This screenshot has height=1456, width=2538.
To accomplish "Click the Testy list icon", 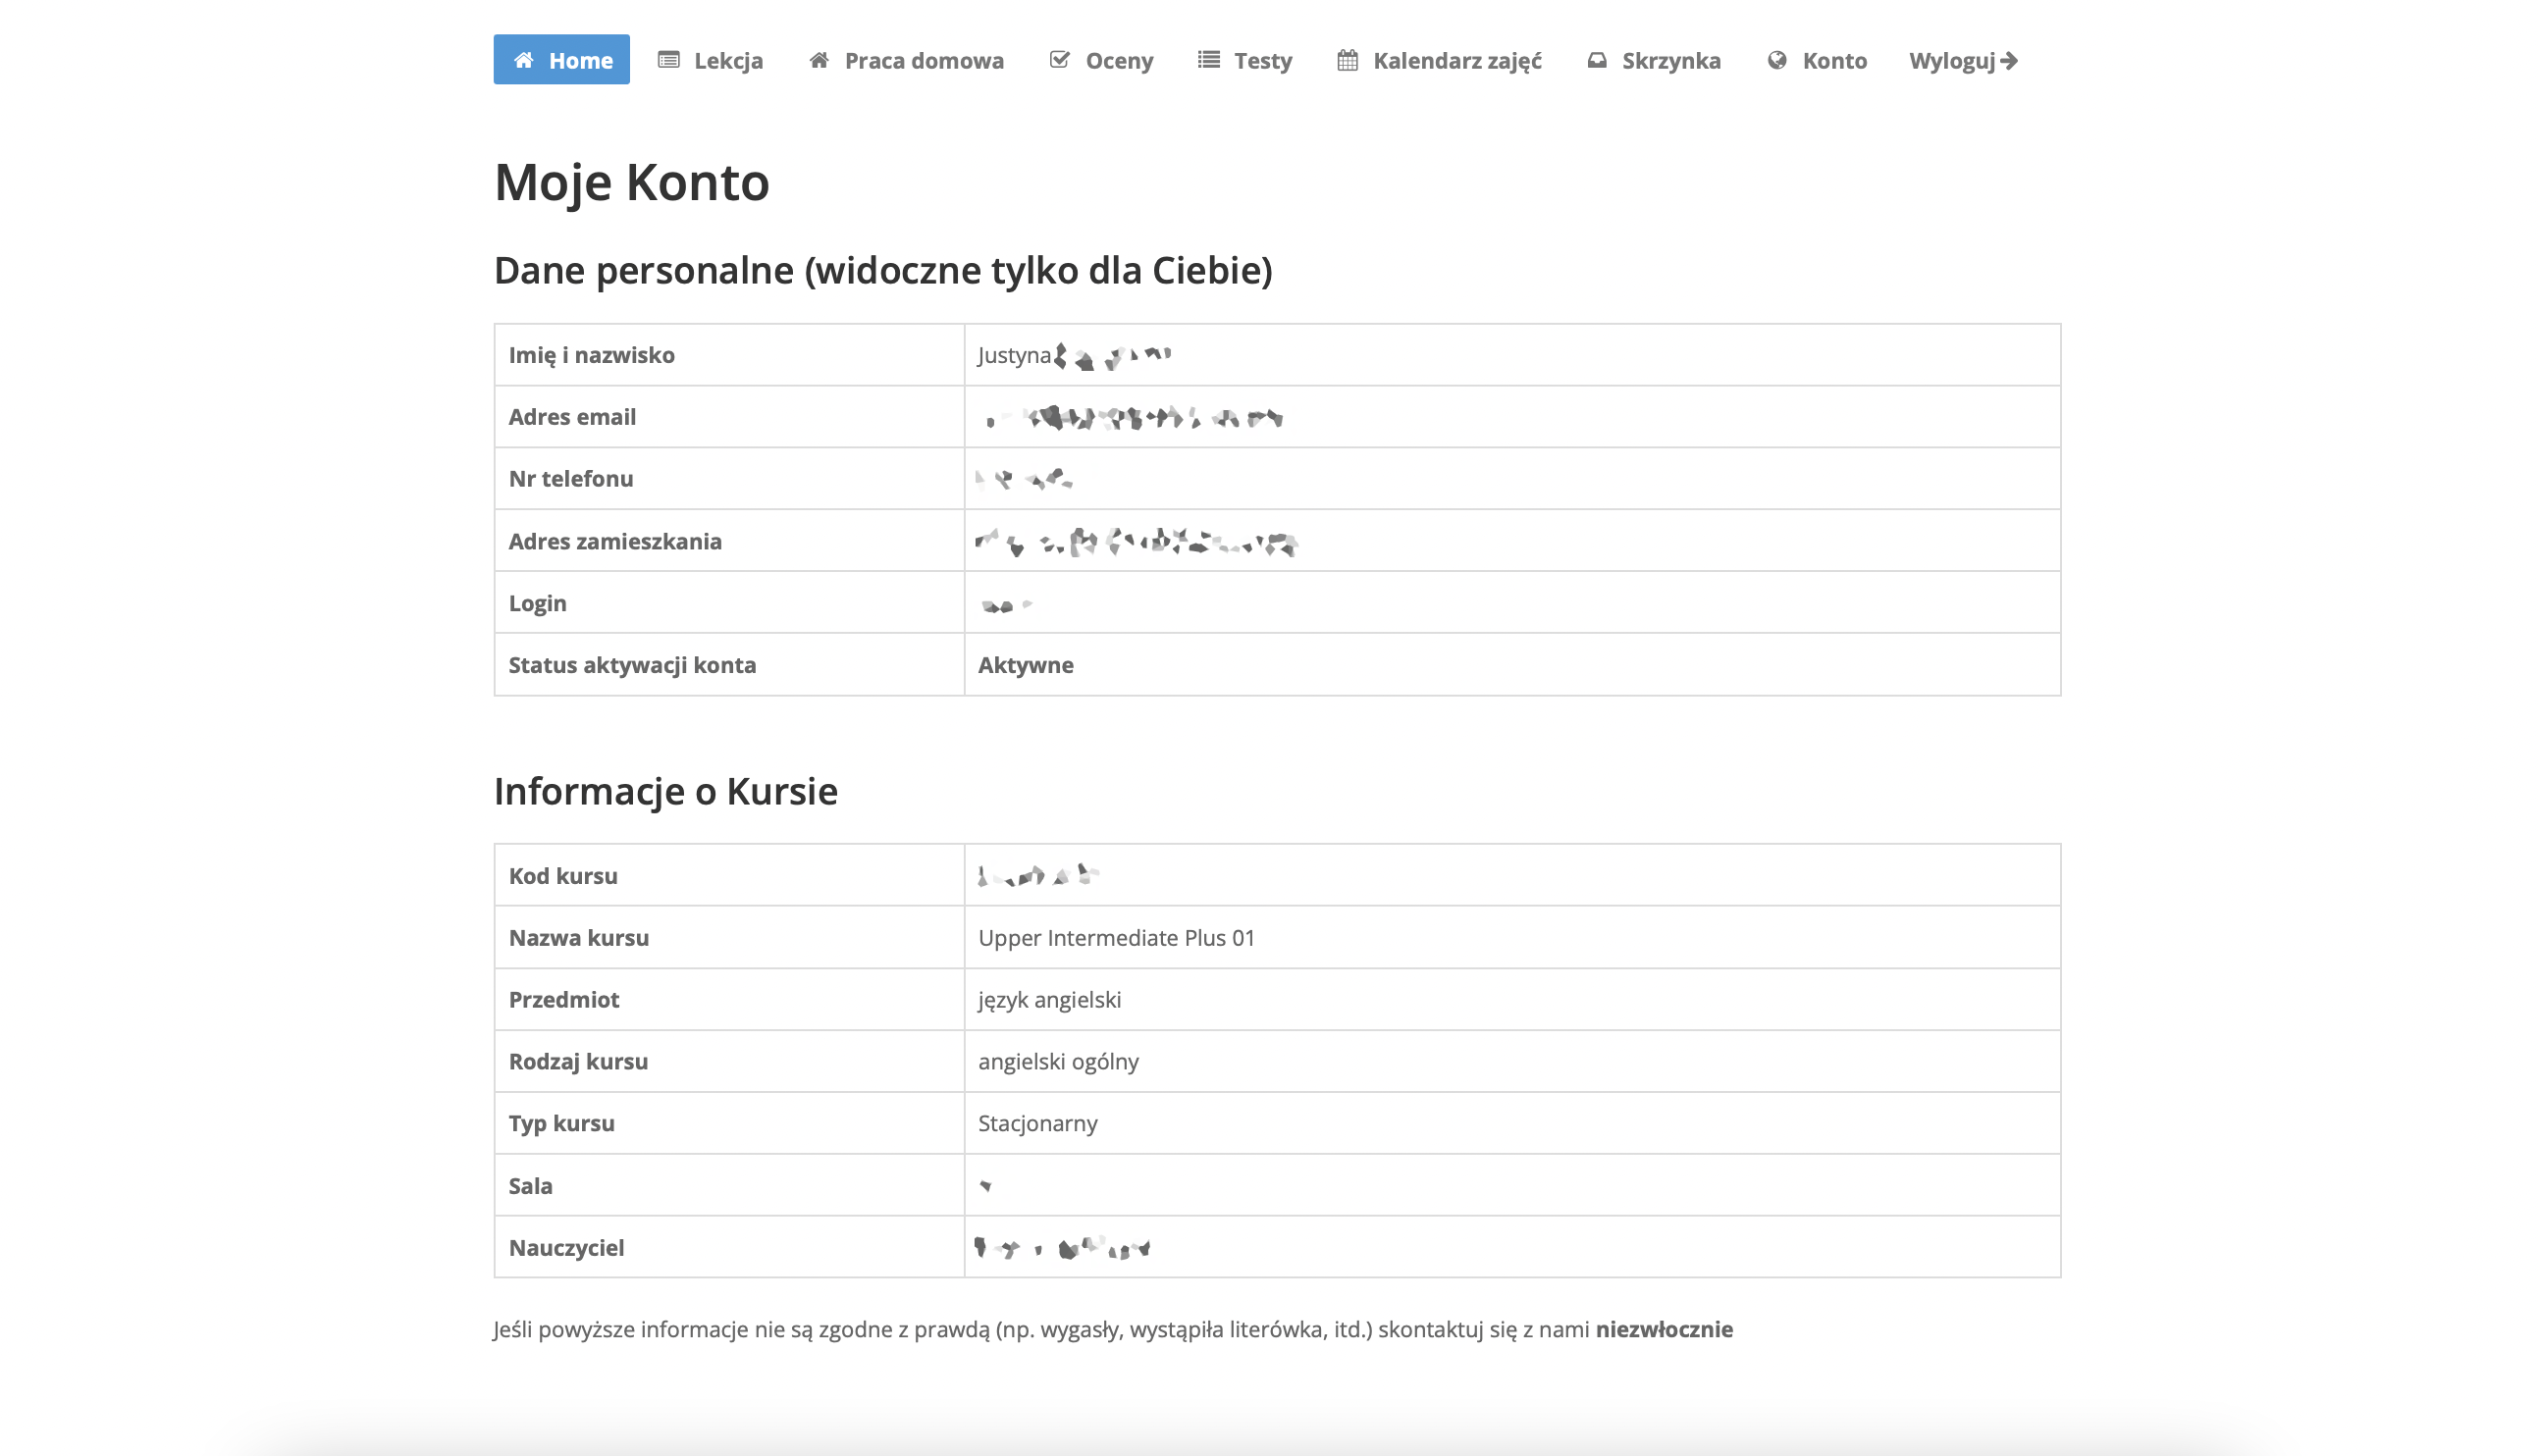I will coord(1208,60).
